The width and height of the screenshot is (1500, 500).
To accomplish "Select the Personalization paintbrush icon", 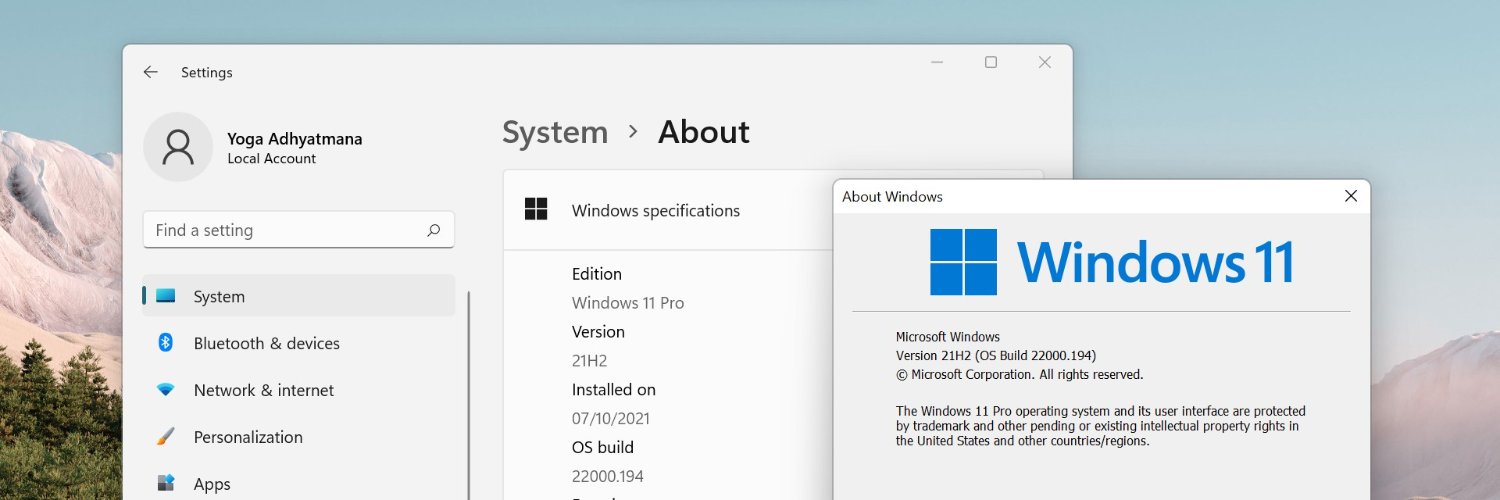I will [166, 437].
